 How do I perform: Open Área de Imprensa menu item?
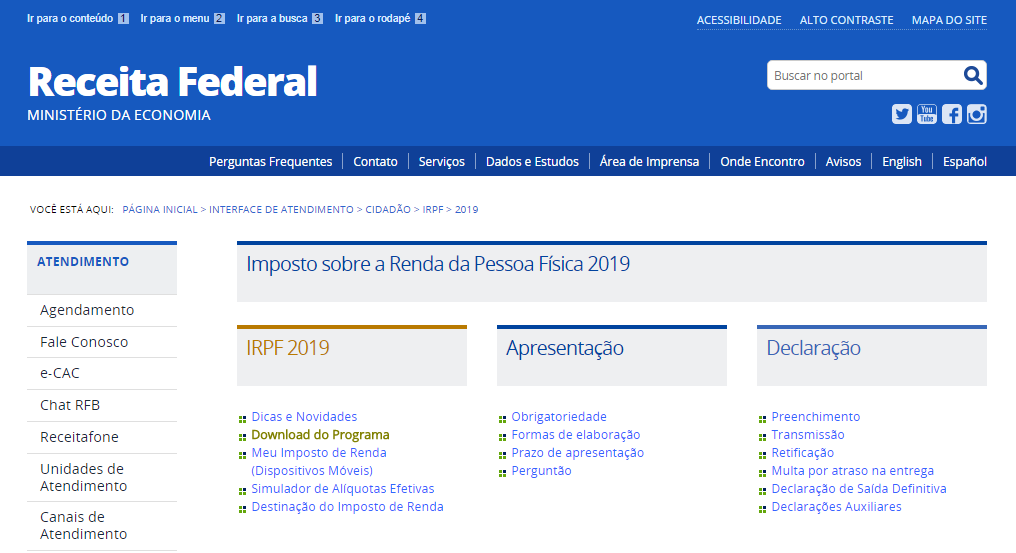click(x=649, y=161)
